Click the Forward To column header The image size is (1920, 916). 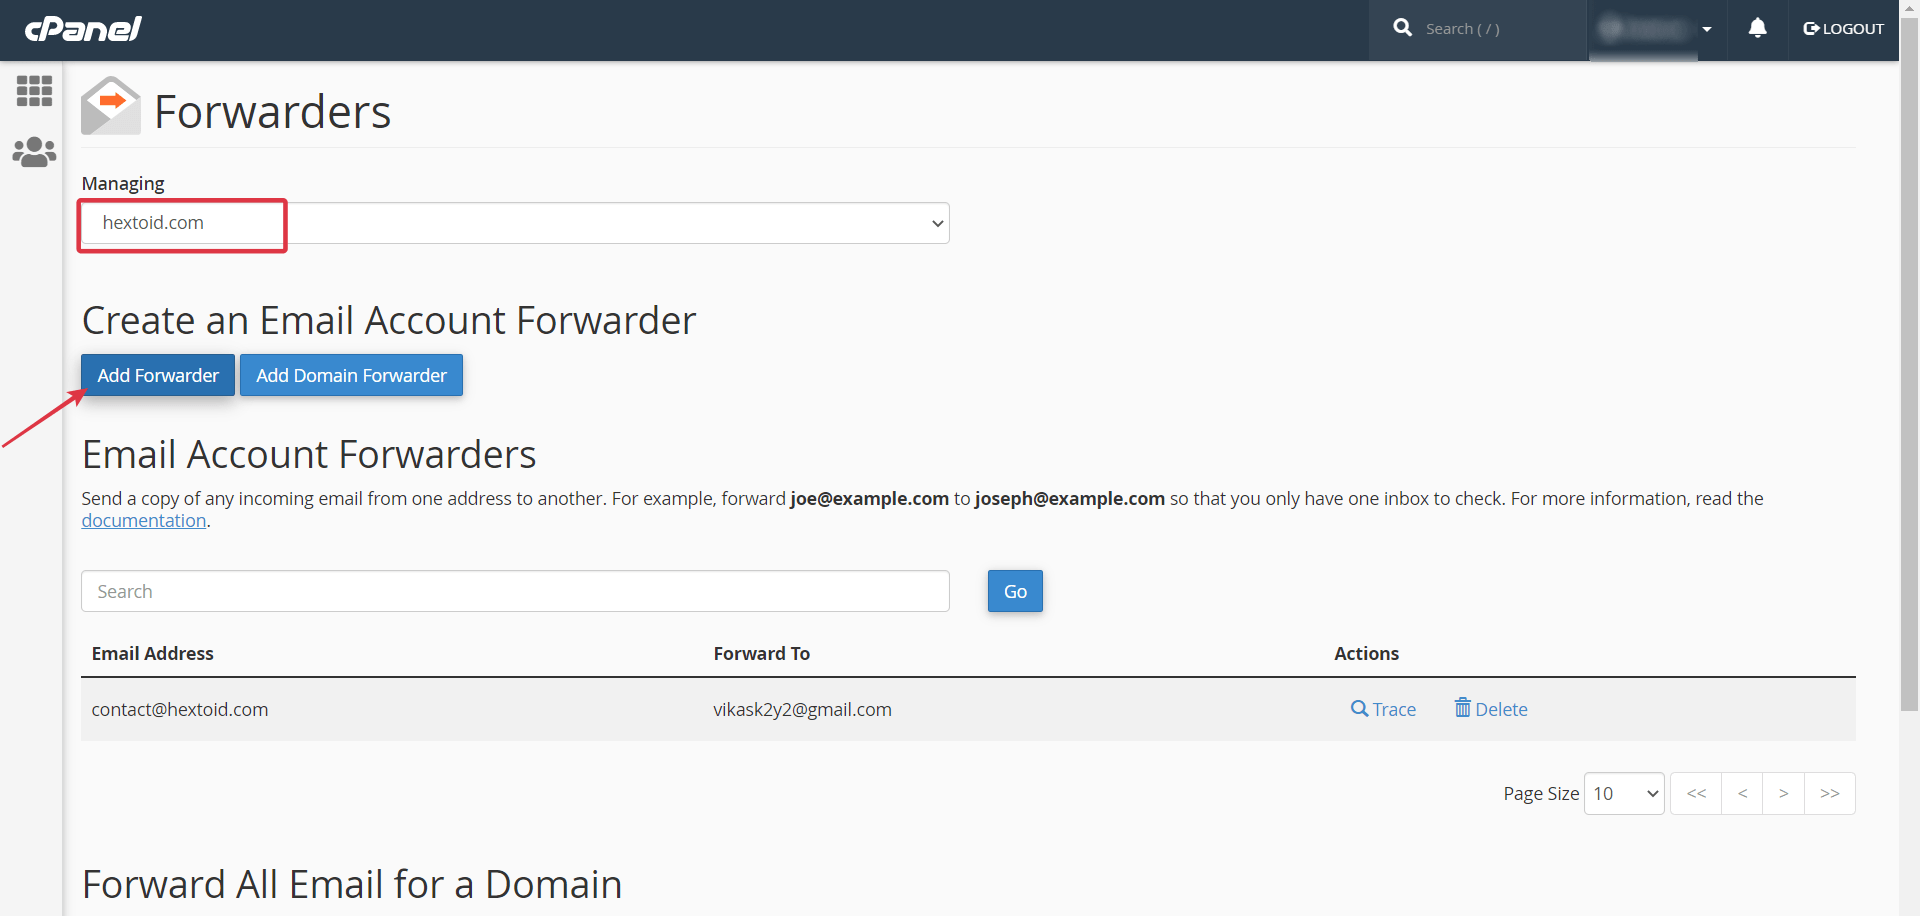click(x=761, y=653)
